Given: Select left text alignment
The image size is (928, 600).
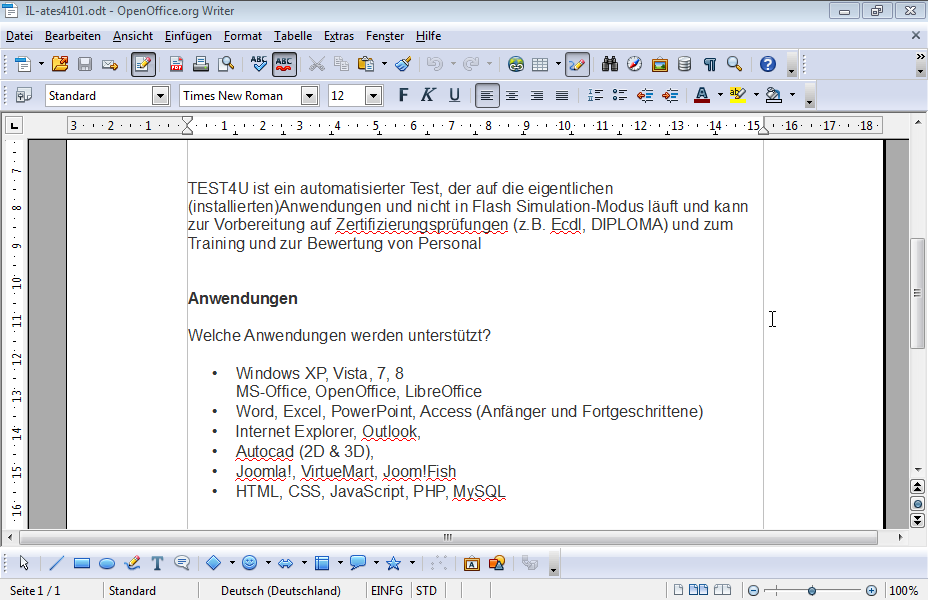Looking at the screenshot, I should coord(487,95).
